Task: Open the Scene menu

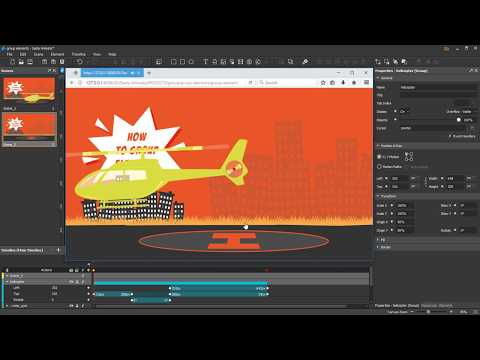Action: [38, 54]
